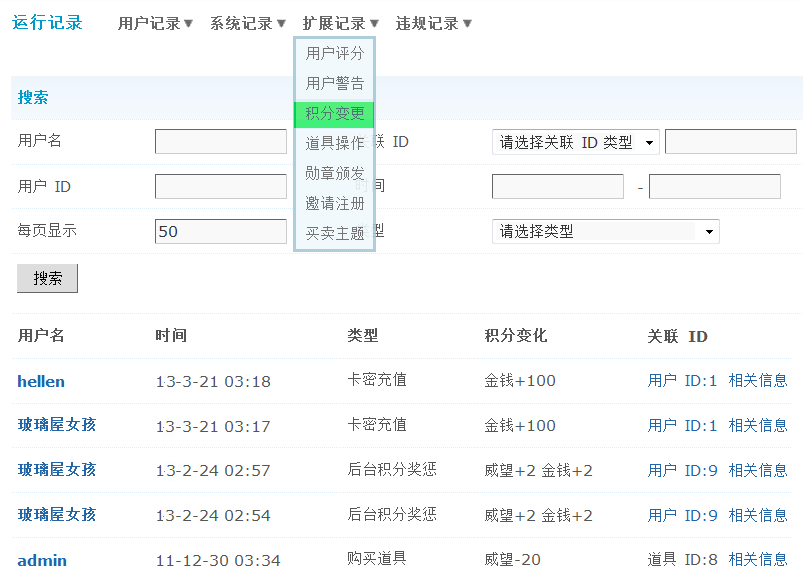Click the 每页显示 field showing 50
The height and width of the screenshot is (579, 803).
[x=220, y=231]
